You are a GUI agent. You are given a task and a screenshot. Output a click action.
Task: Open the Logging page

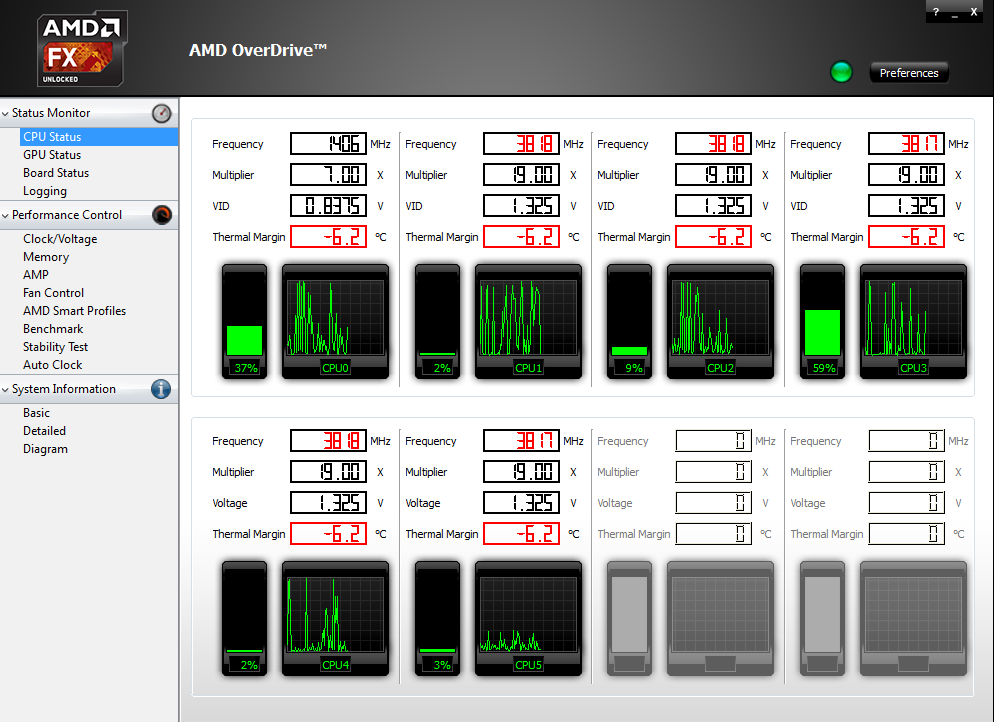click(44, 191)
